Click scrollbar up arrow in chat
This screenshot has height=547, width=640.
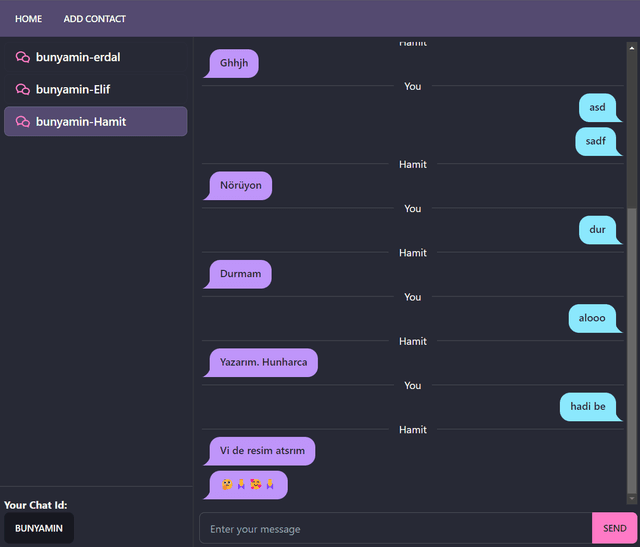tap(632, 48)
